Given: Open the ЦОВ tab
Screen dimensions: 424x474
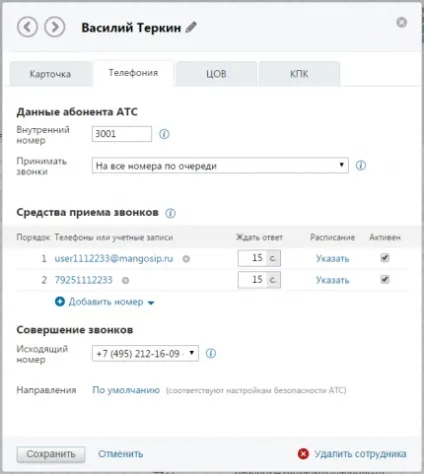Looking at the screenshot, I should tap(216, 74).
